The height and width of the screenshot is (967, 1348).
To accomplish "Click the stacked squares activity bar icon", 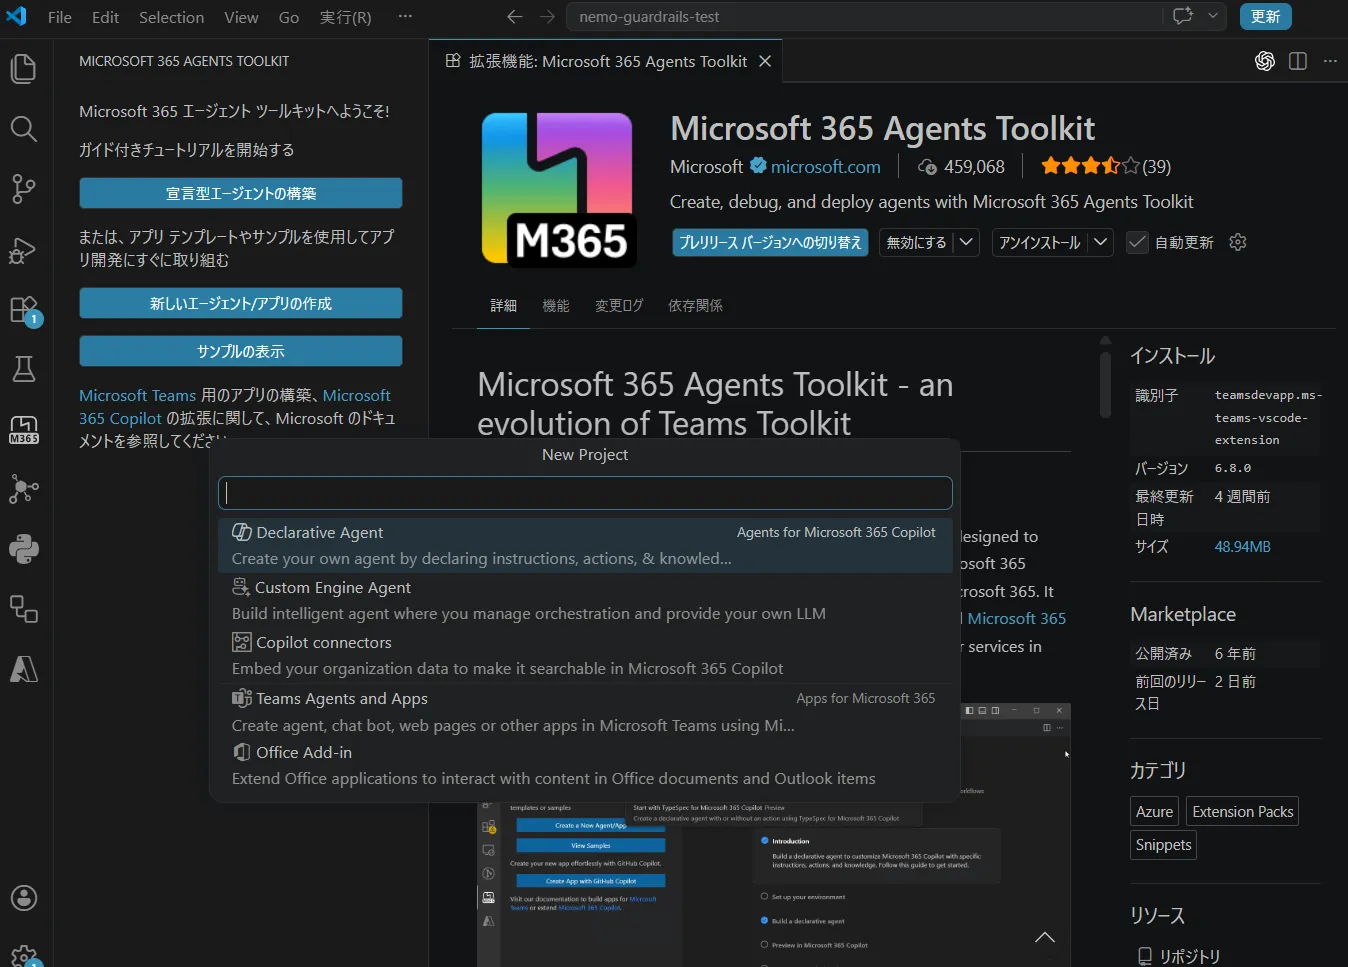I will 23,609.
